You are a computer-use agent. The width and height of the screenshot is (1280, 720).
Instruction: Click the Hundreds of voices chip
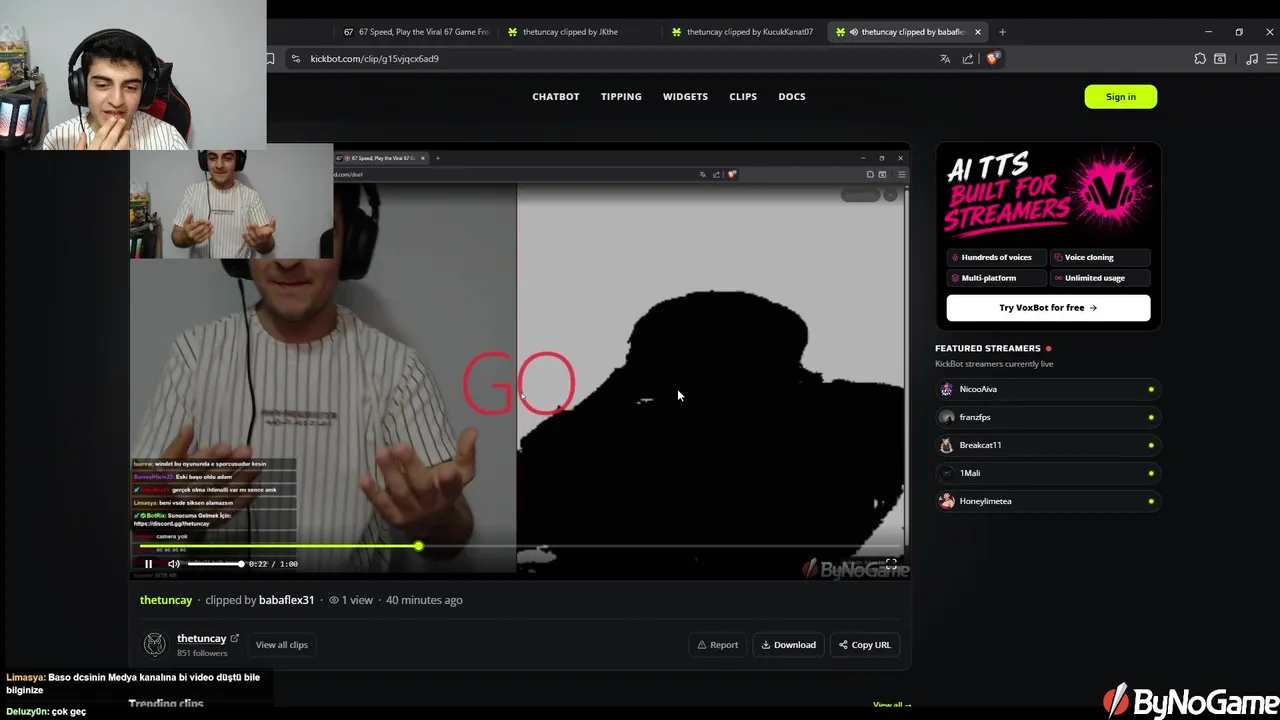tap(997, 258)
